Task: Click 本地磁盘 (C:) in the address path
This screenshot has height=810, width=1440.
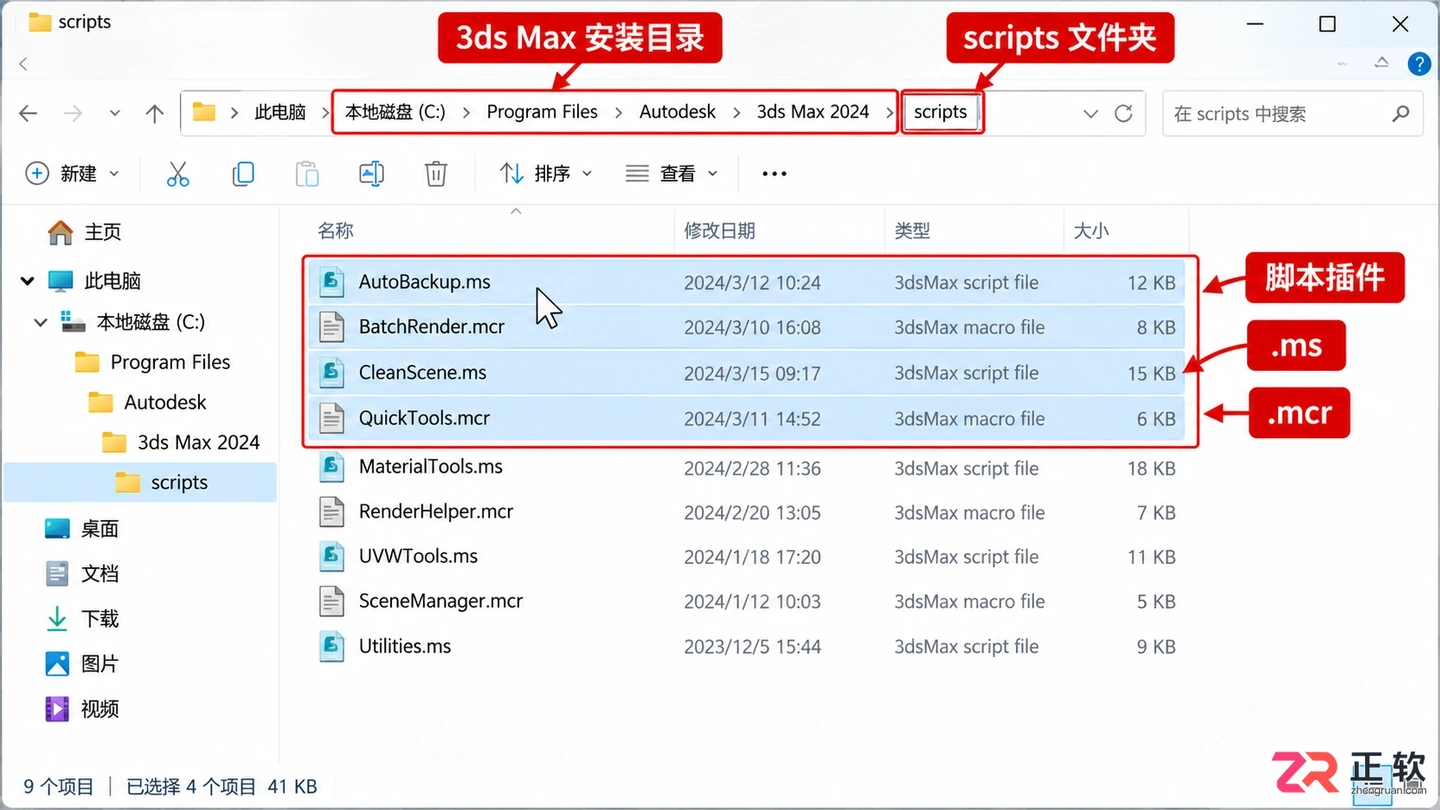Action: 395,112
